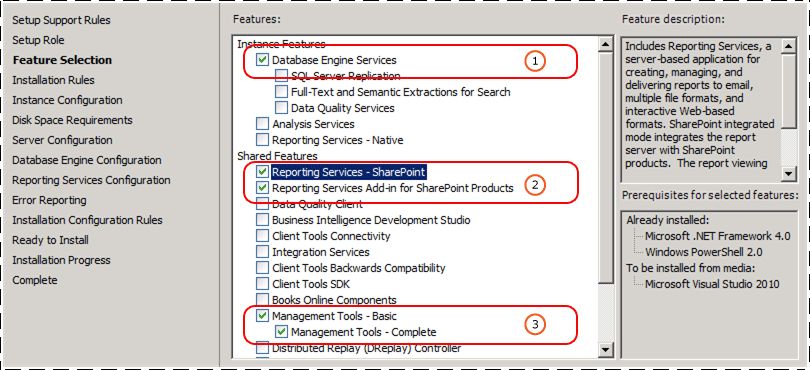810x370 pixels.
Task: Select Ready to Install step
Action: pyautogui.click(x=51, y=240)
